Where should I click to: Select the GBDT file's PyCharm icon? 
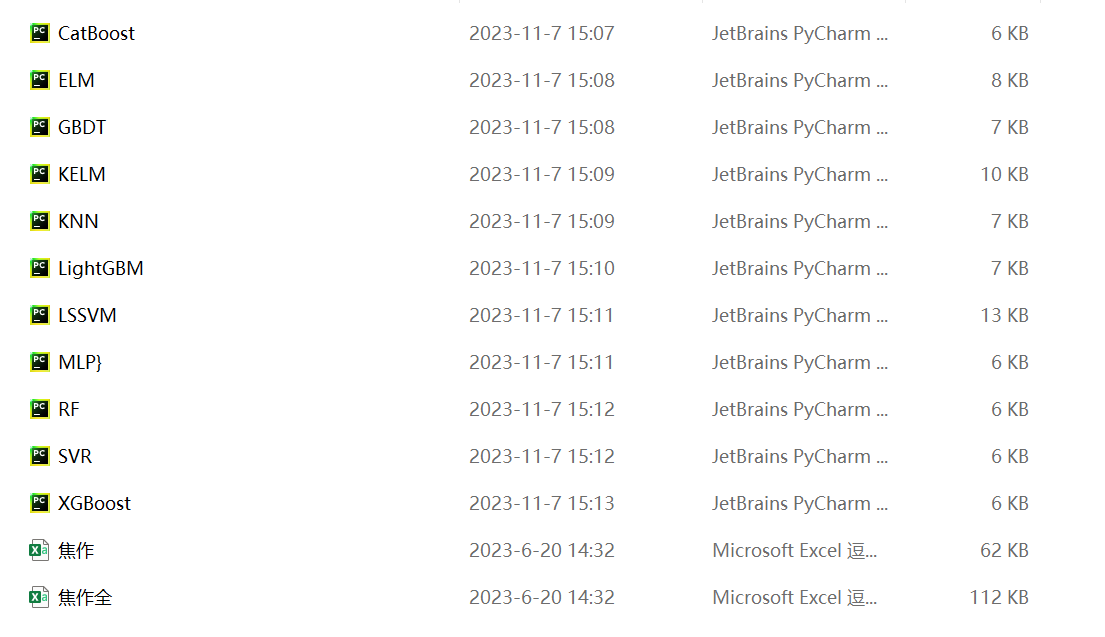point(40,127)
